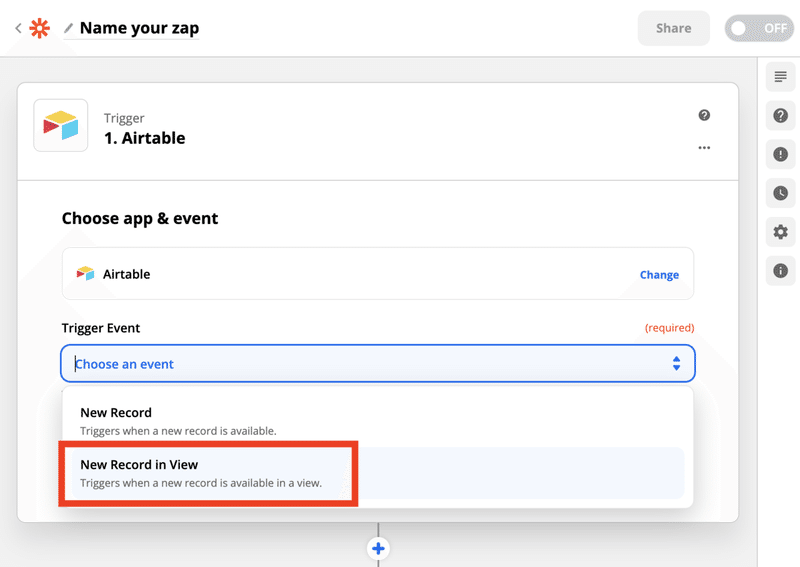Open the outline notes sidebar icon

pyautogui.click(x=780, y=77)
